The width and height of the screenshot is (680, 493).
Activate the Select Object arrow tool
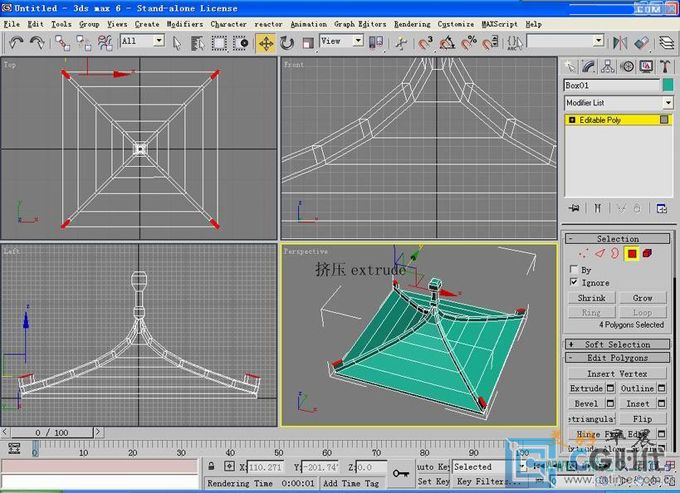click(x=177, y=43)
